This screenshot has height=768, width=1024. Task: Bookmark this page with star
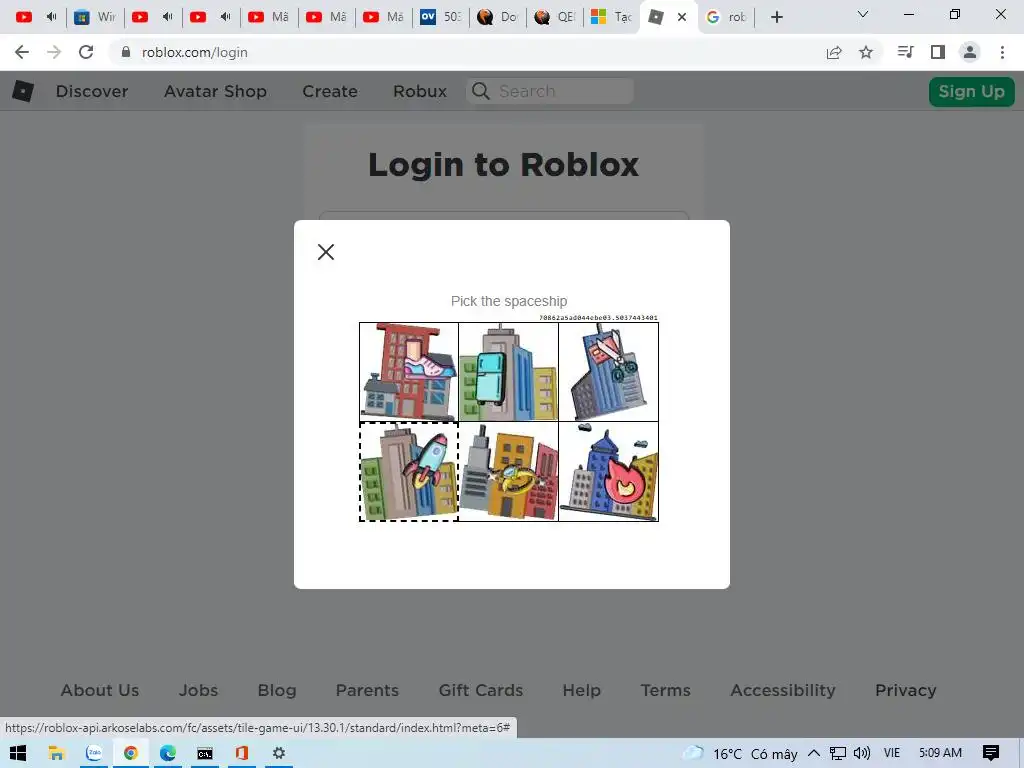coord(866,52)
